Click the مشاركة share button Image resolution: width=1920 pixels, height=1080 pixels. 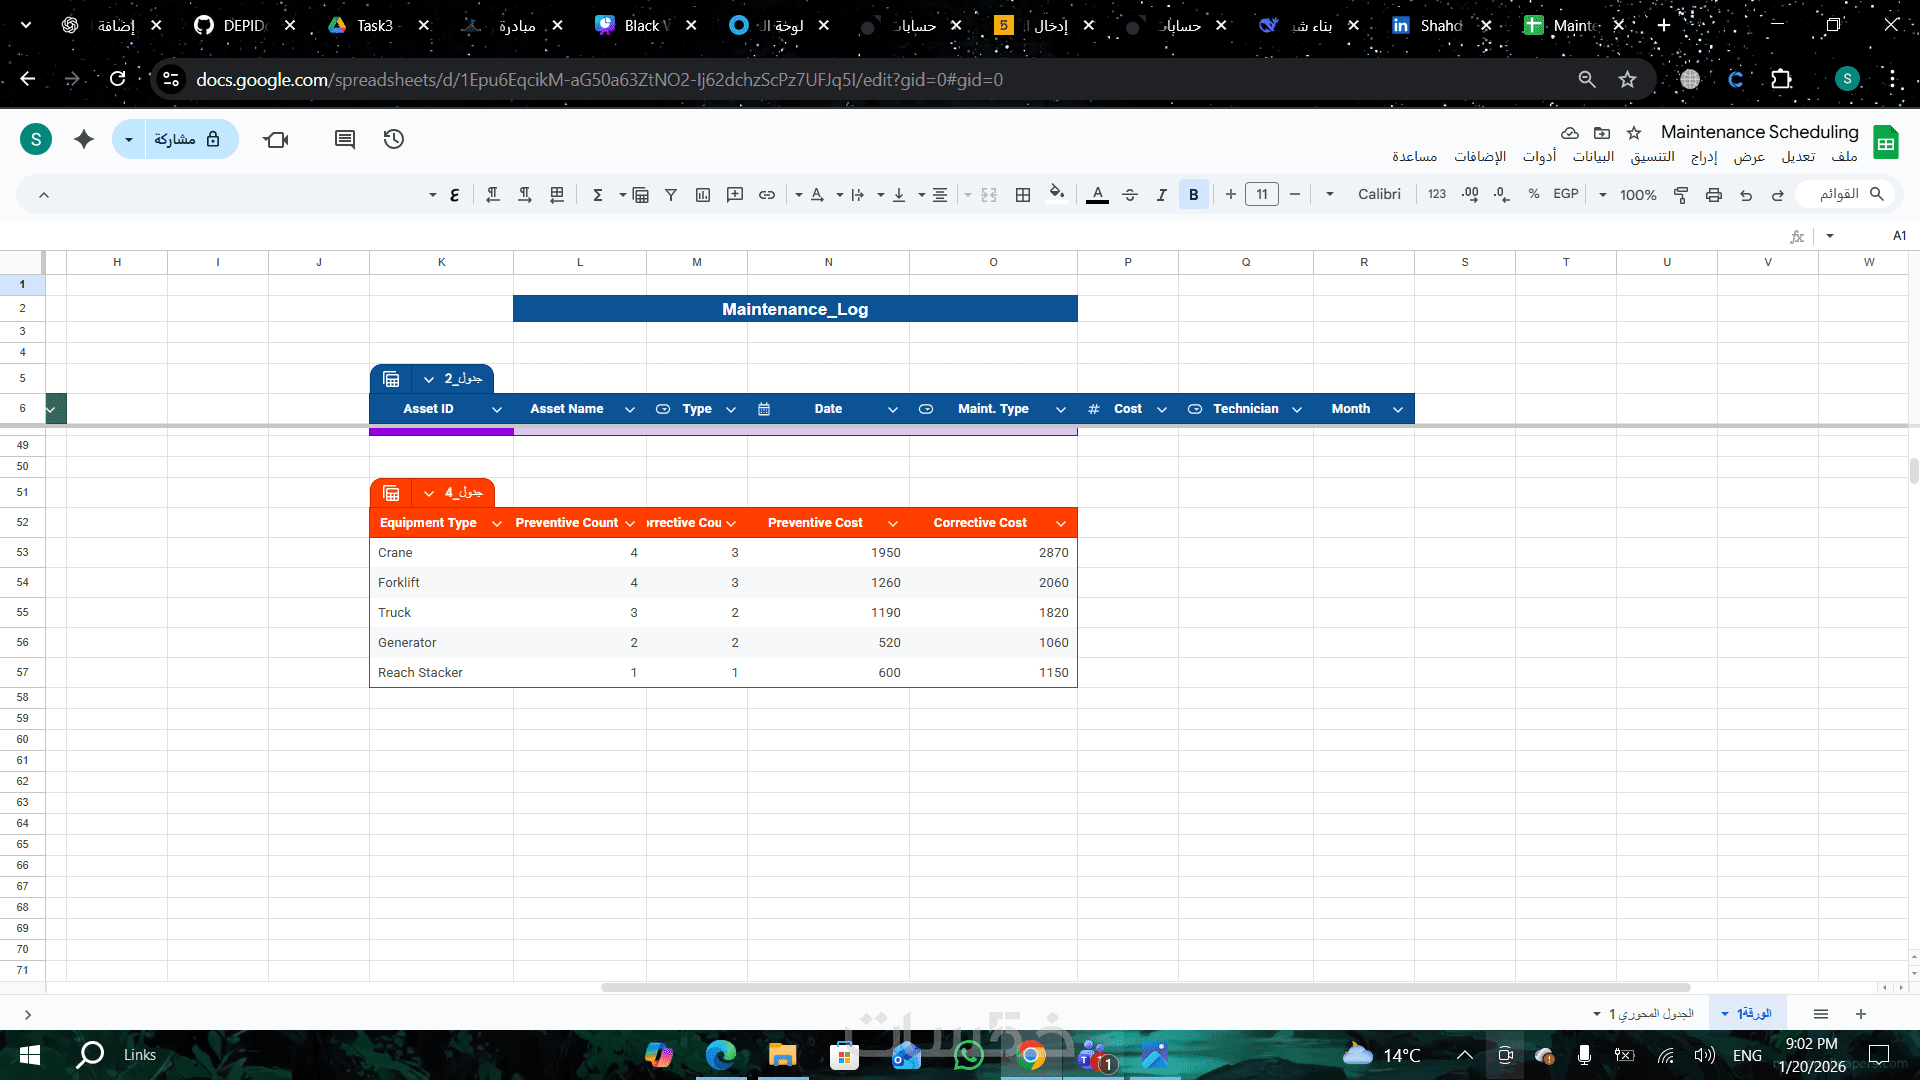pos(187,139)
